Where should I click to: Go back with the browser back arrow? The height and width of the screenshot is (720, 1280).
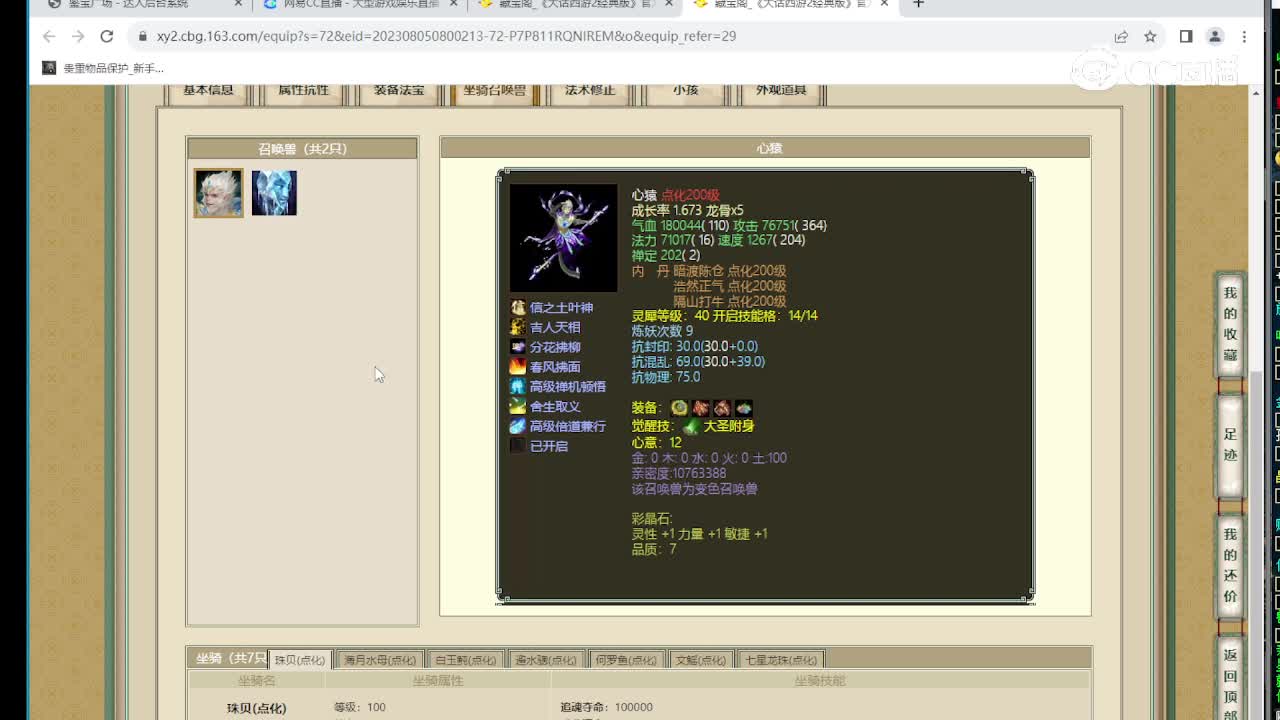(x=49, y=36)
